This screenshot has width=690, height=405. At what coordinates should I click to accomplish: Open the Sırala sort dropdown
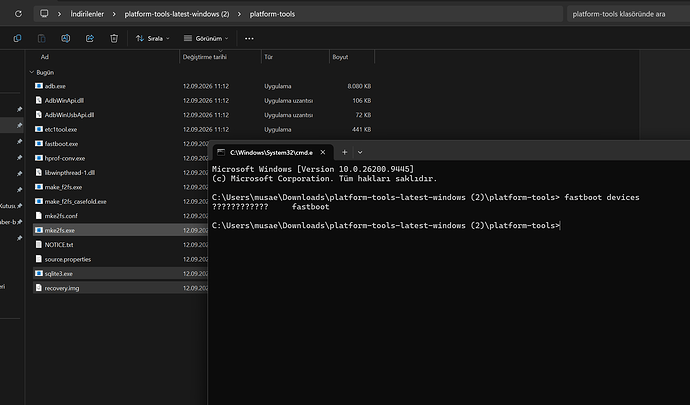click(x=152, y=38)
